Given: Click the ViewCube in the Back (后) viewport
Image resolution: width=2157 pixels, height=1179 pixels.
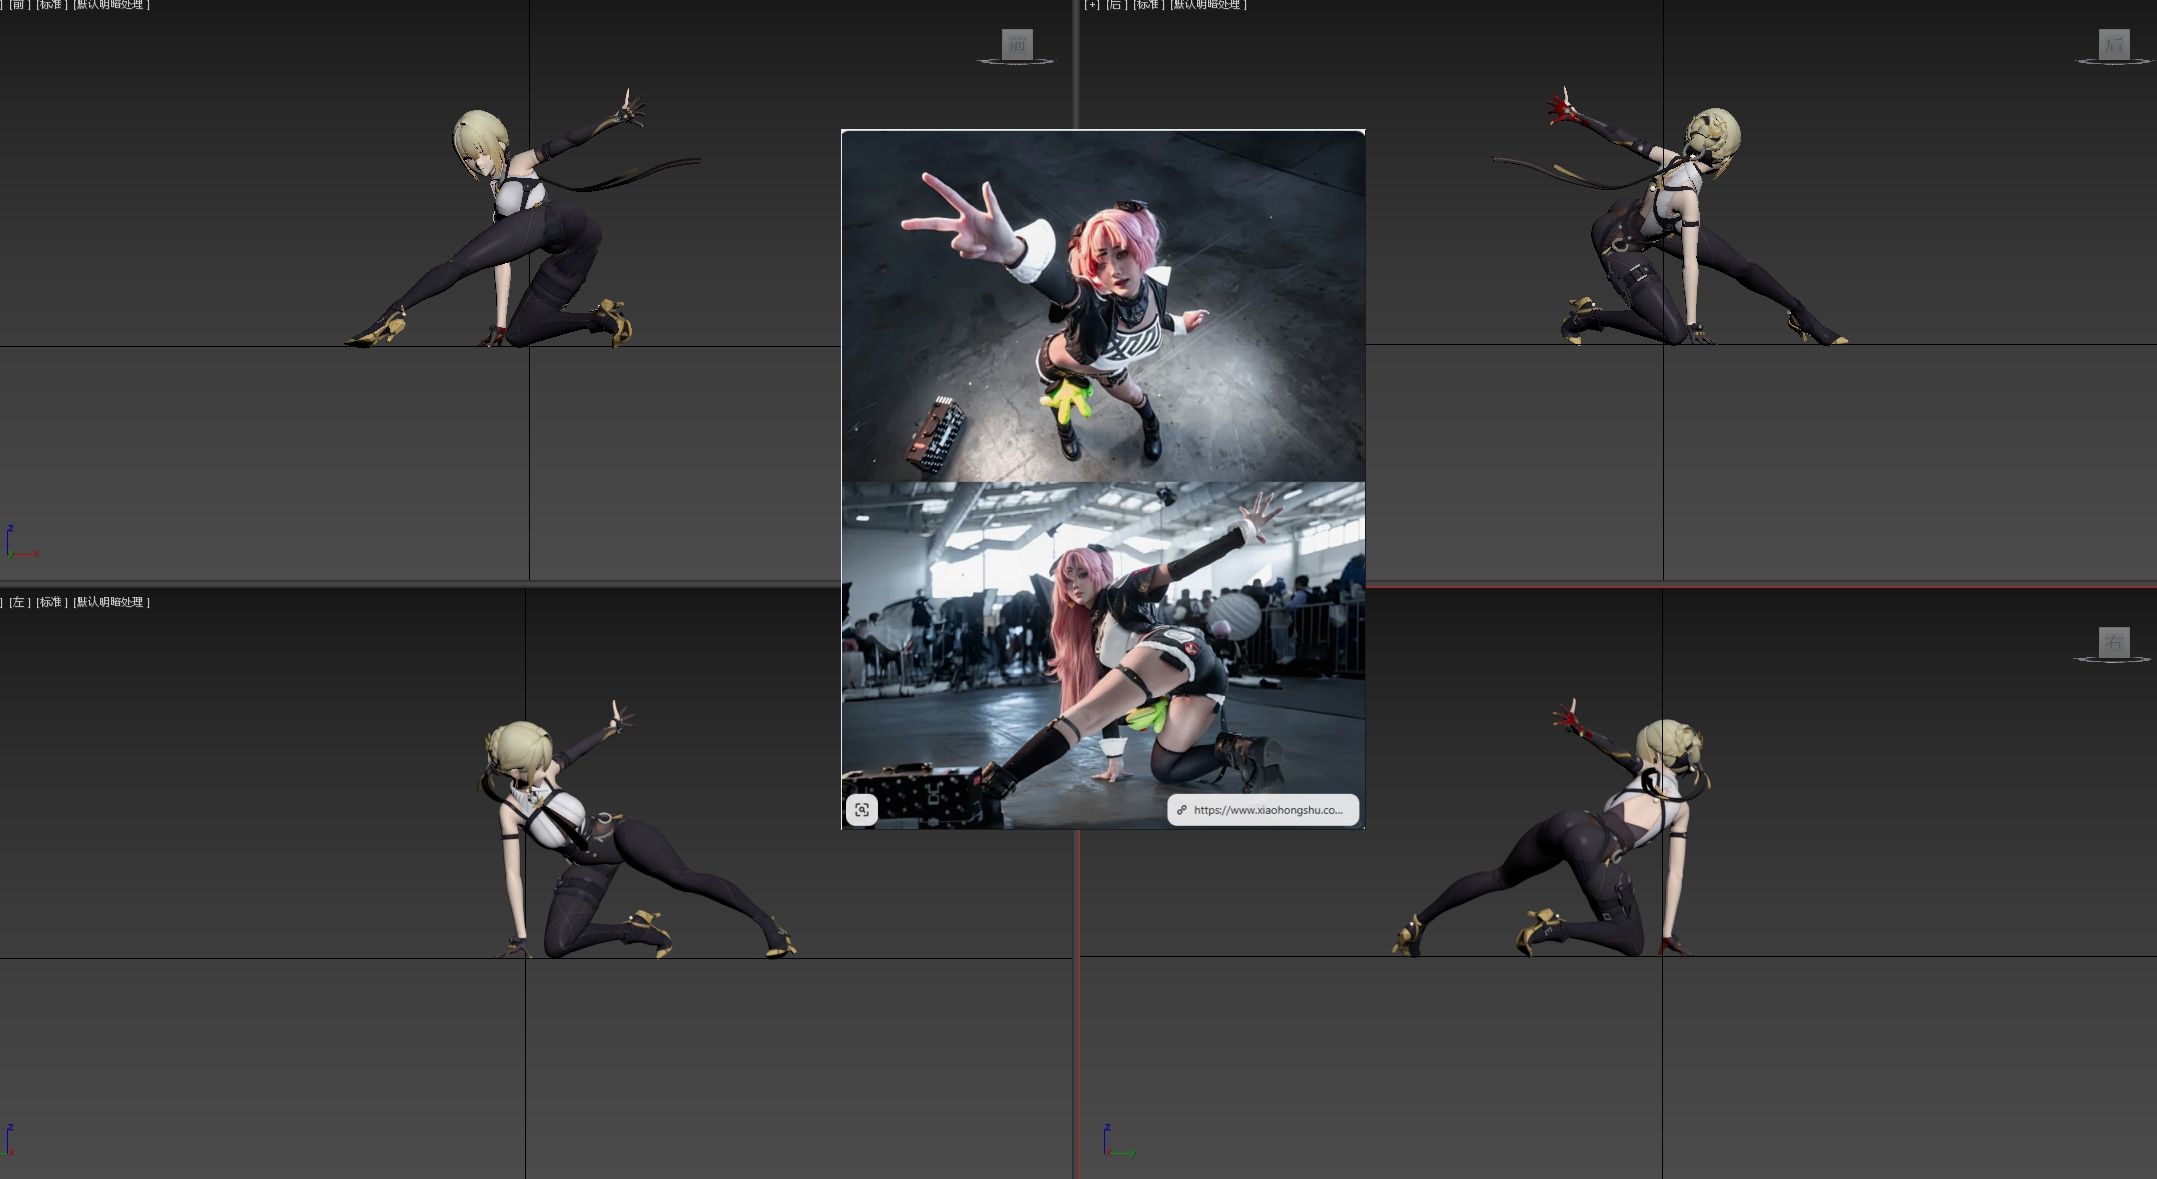Looking at the screenshot, I should click(x=2113, y=45).
